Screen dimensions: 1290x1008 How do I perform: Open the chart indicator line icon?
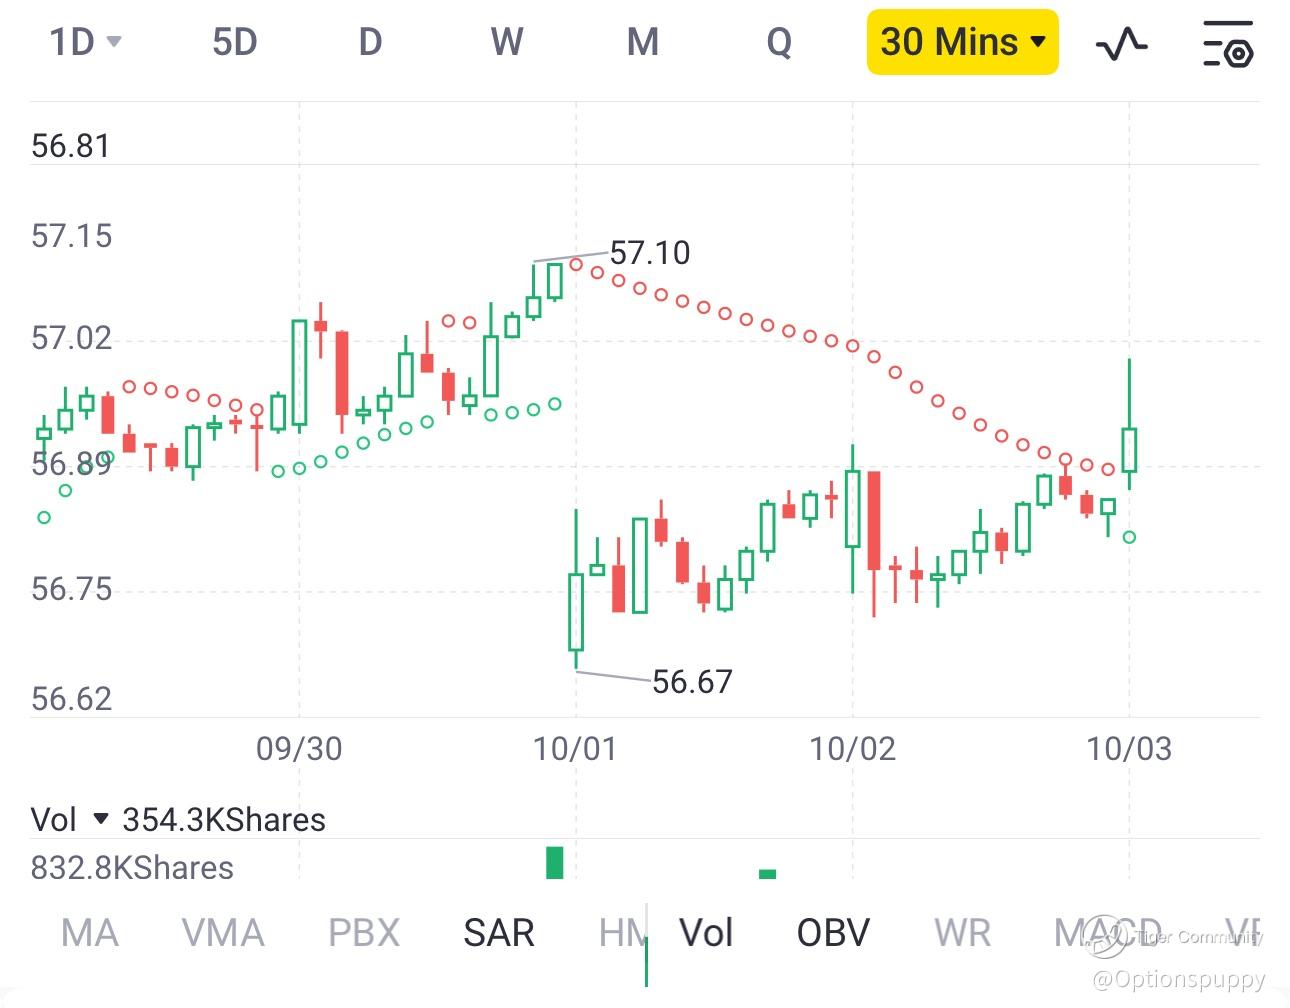[1121, 43]
